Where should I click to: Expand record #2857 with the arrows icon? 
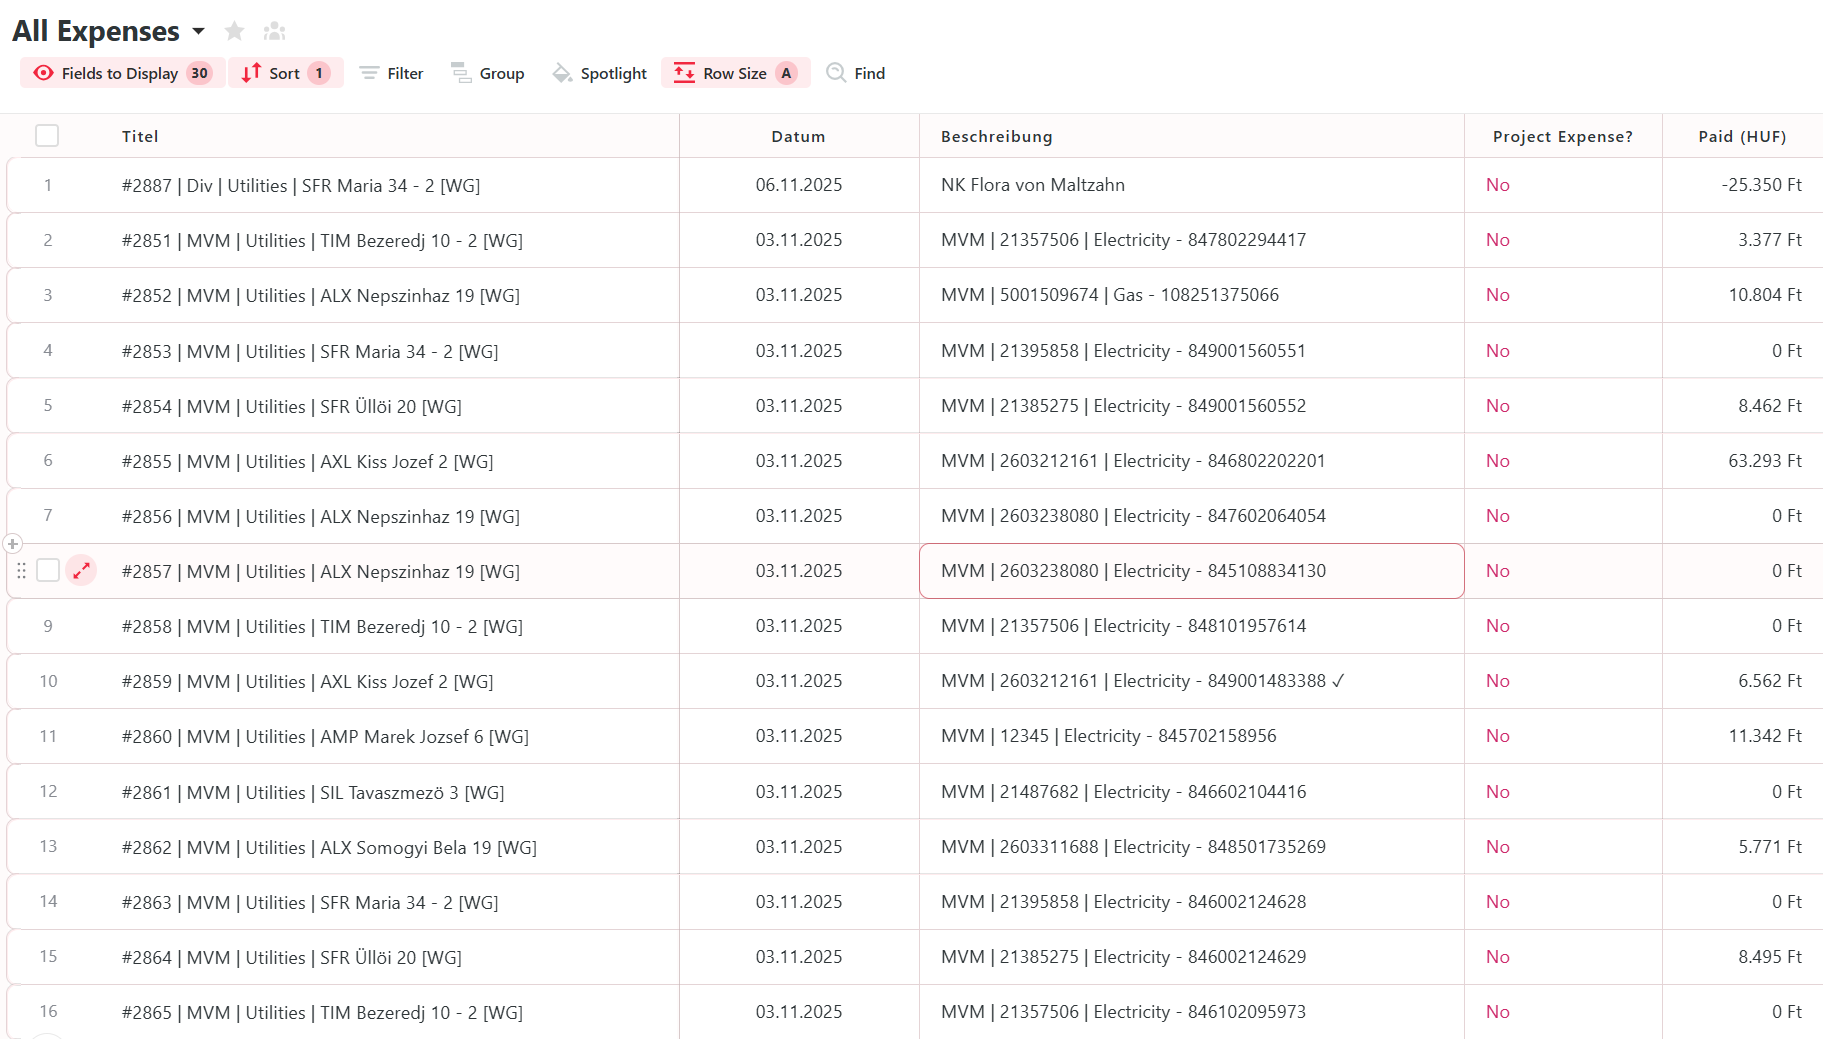81,571
